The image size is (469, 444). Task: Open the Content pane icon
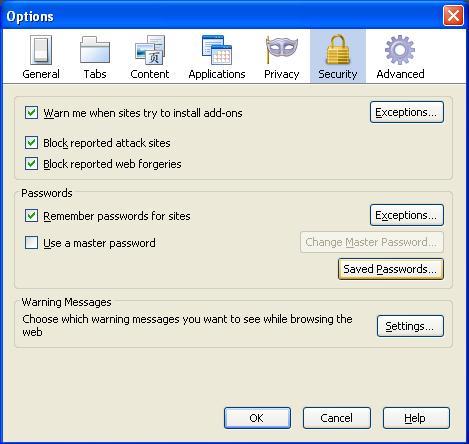tap(150, 50)
